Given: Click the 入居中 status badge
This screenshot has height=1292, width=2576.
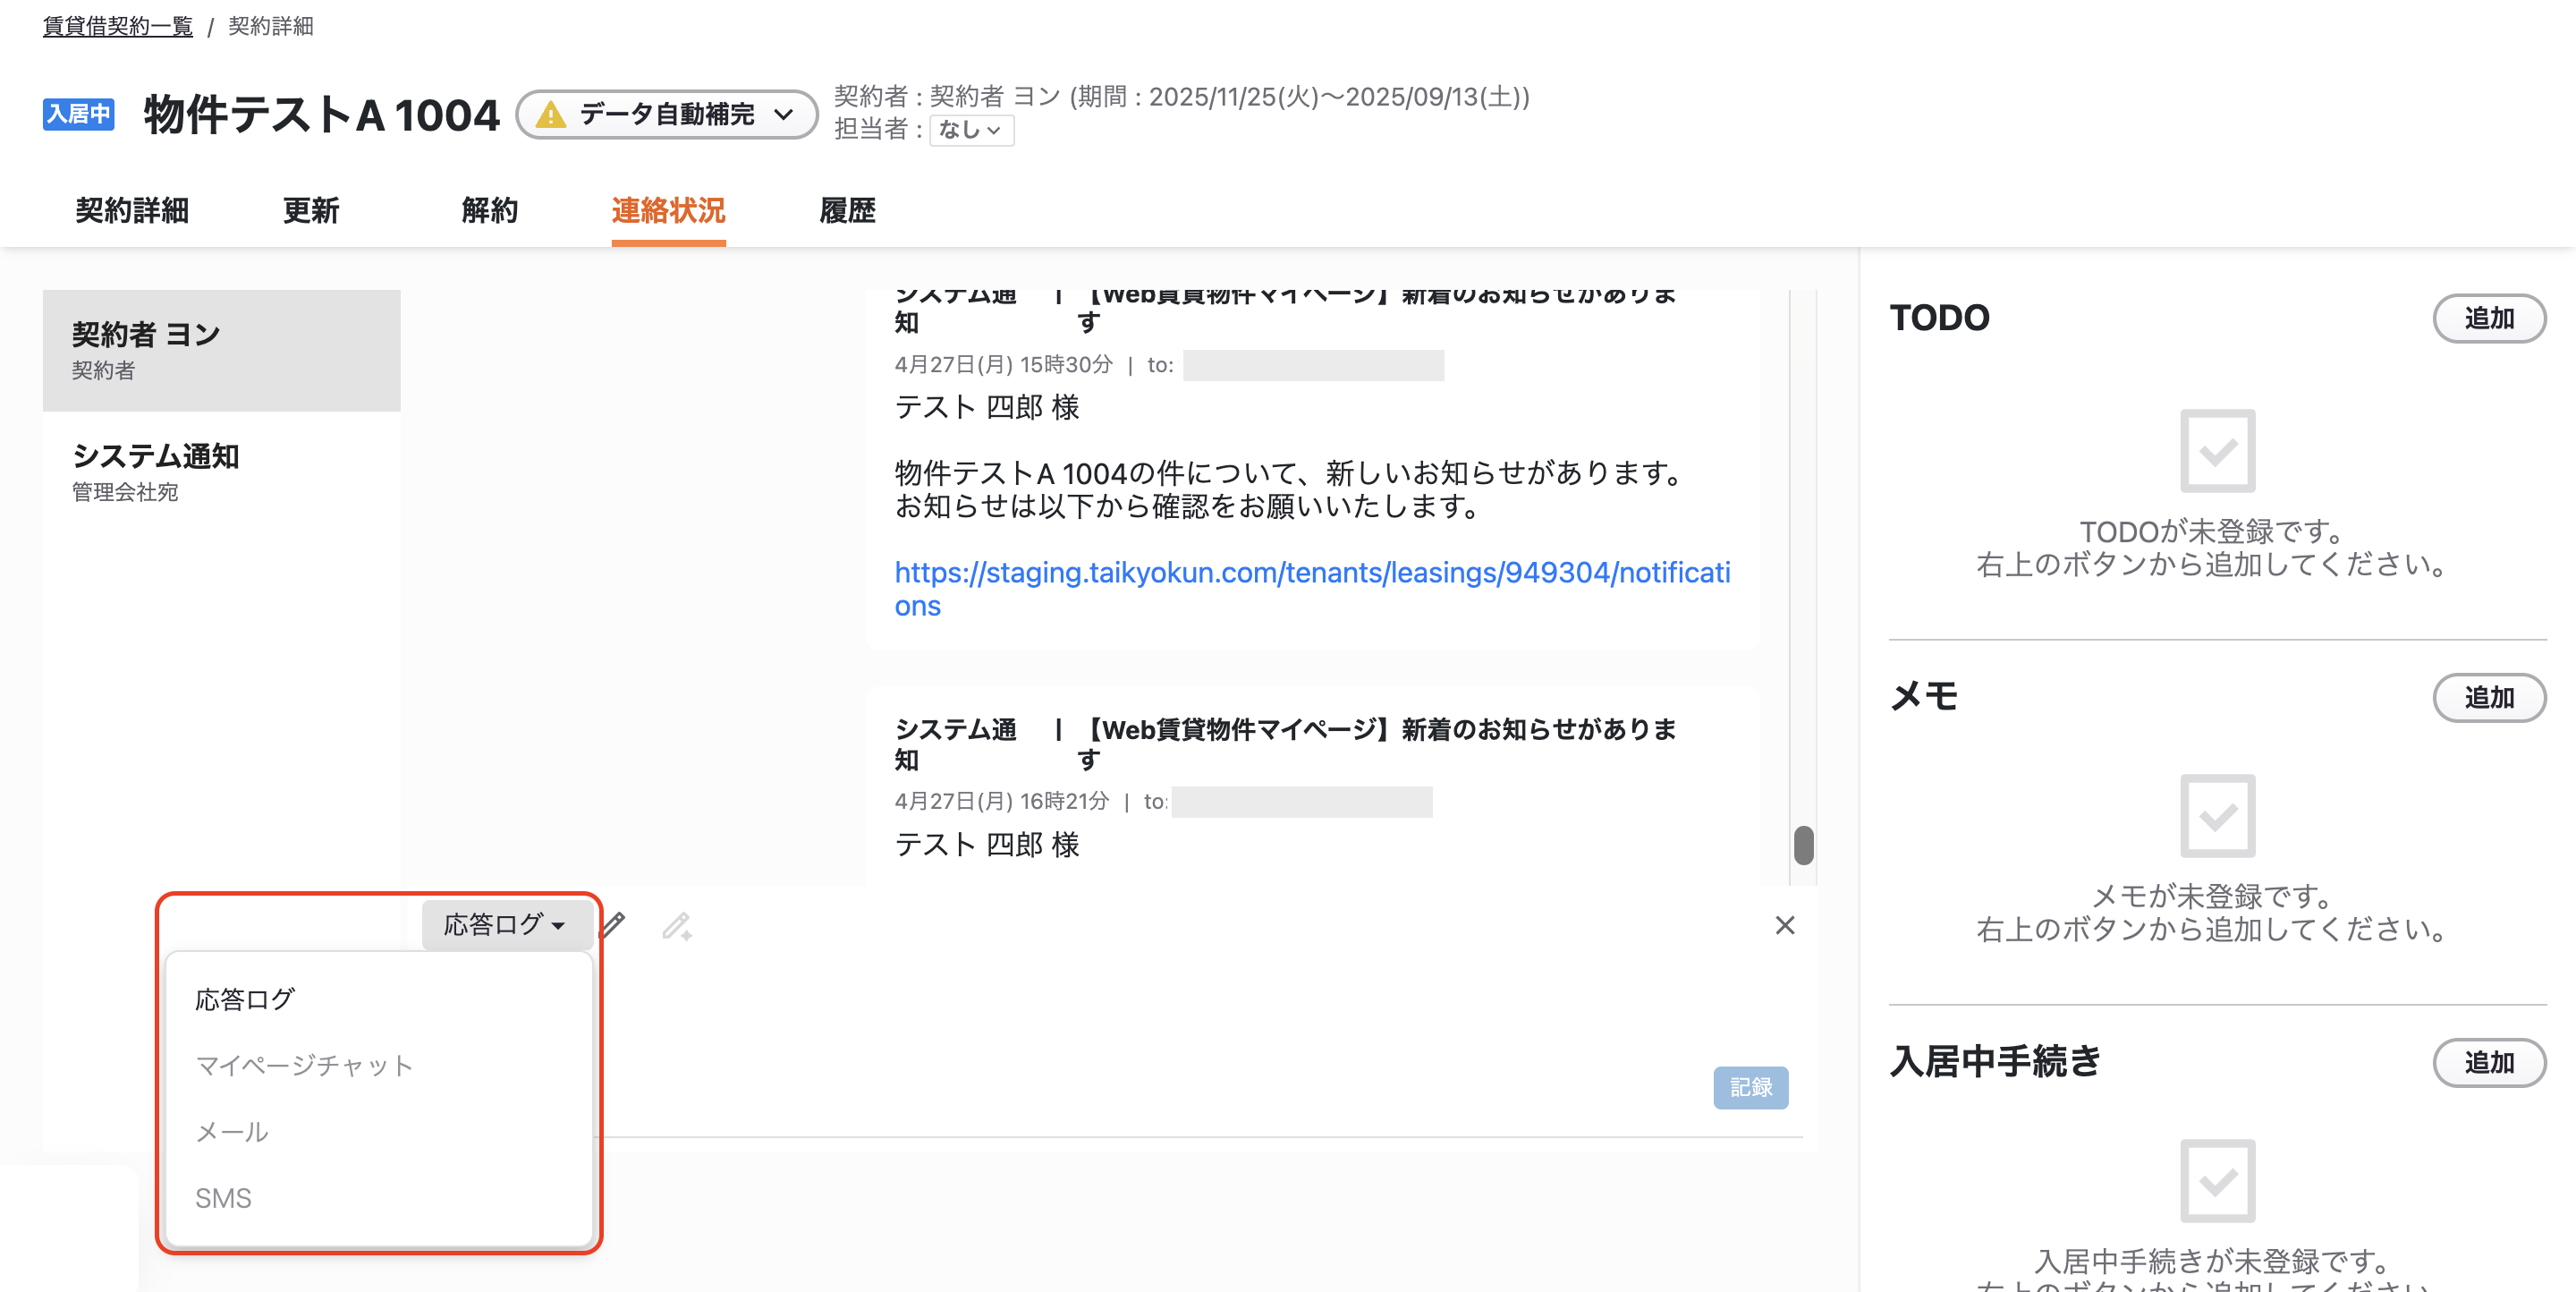Looking at the screenshot, I should point(78,115).
